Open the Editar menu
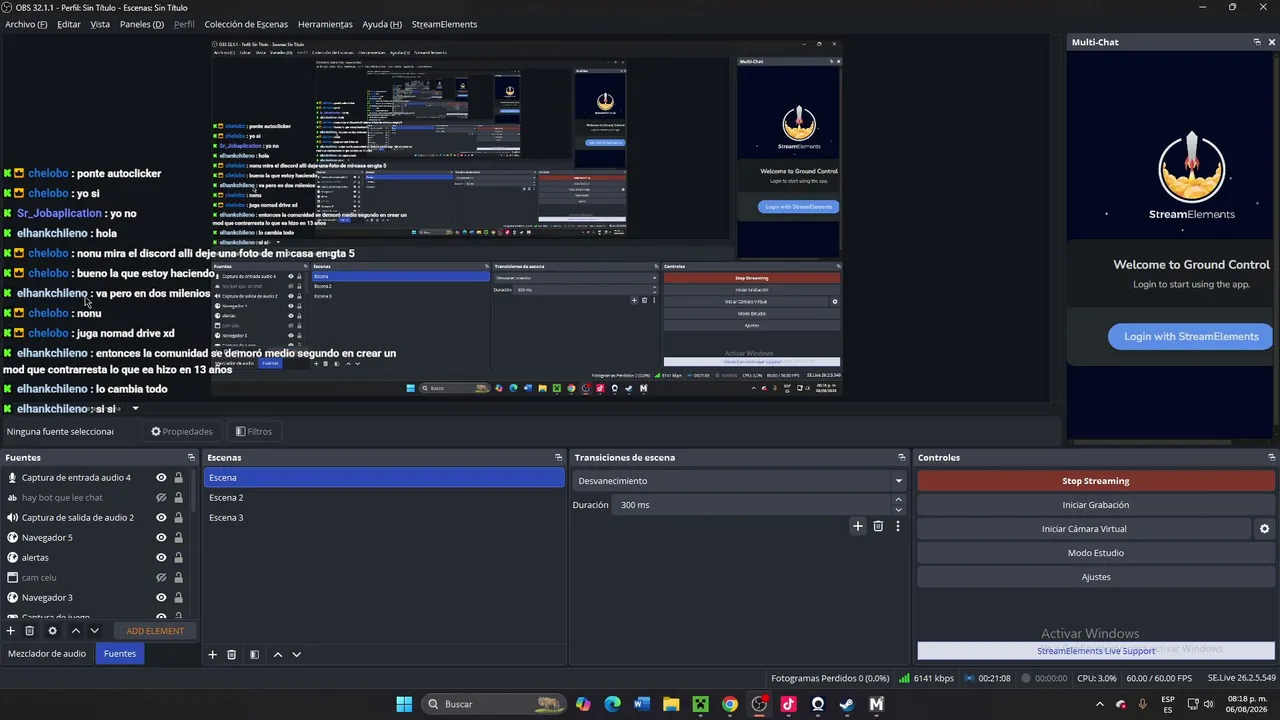The image size is (1280, 720). (x=69, y=24)
